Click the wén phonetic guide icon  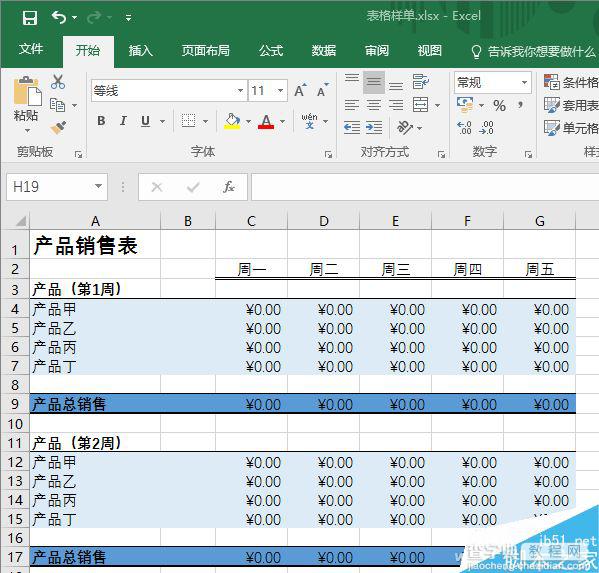coord(309,121)
